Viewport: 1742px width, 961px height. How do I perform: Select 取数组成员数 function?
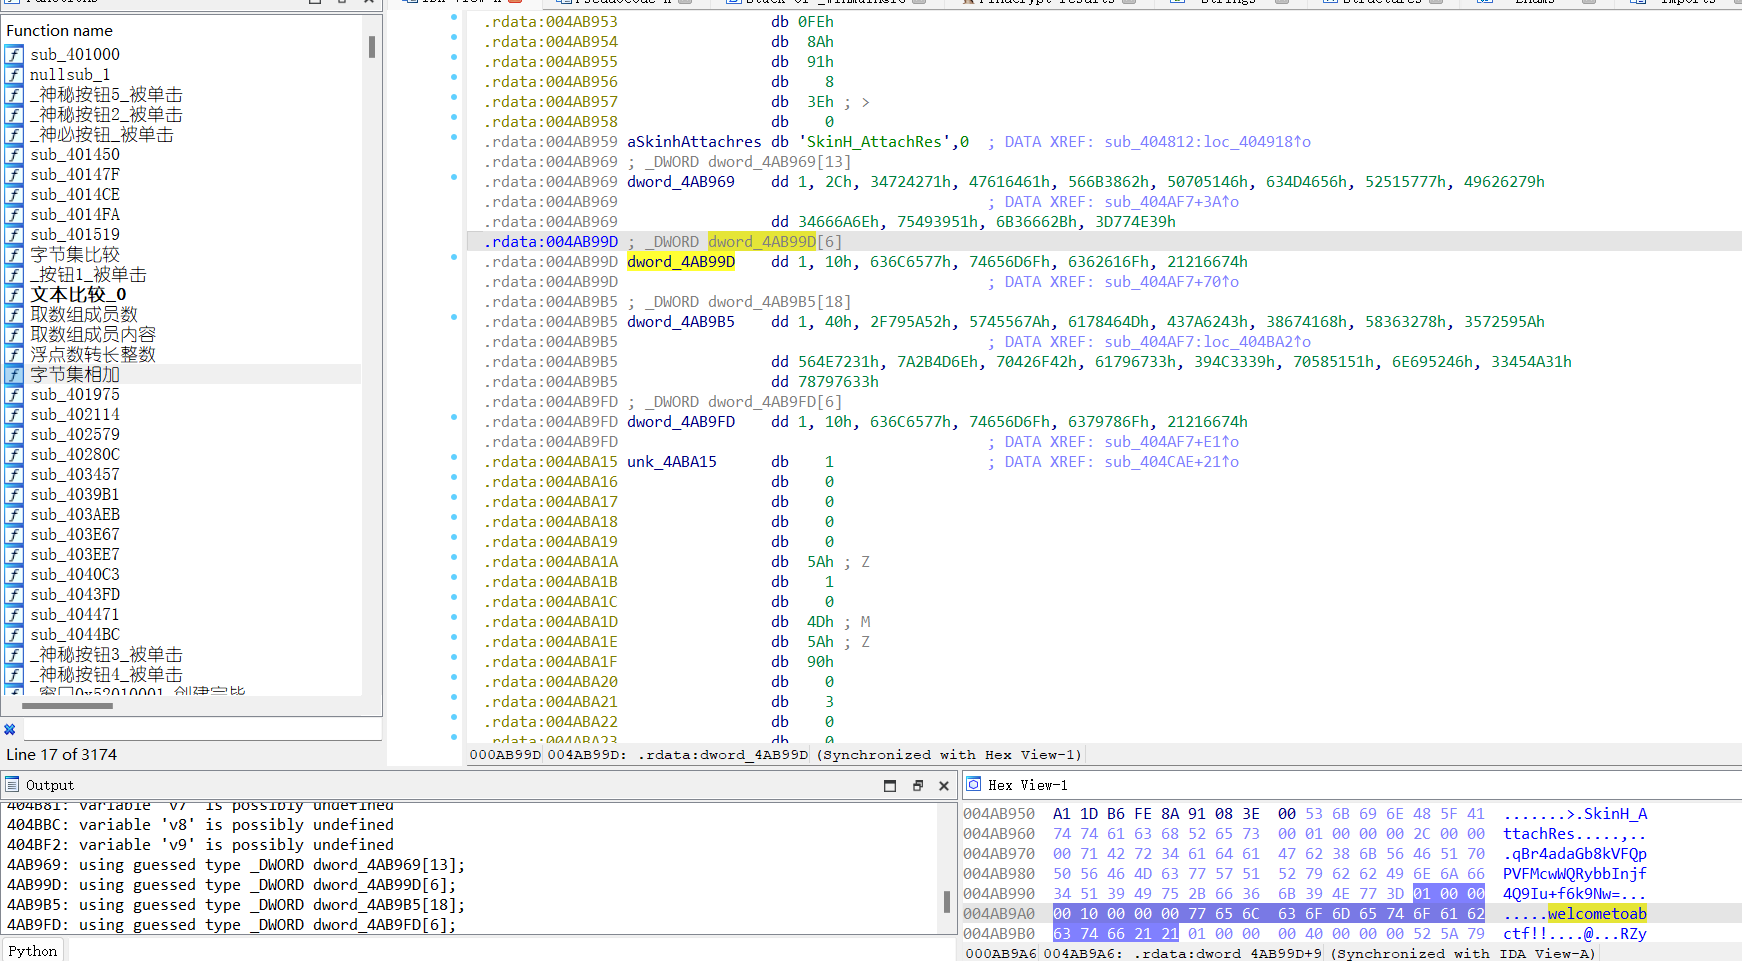(84, 315)
